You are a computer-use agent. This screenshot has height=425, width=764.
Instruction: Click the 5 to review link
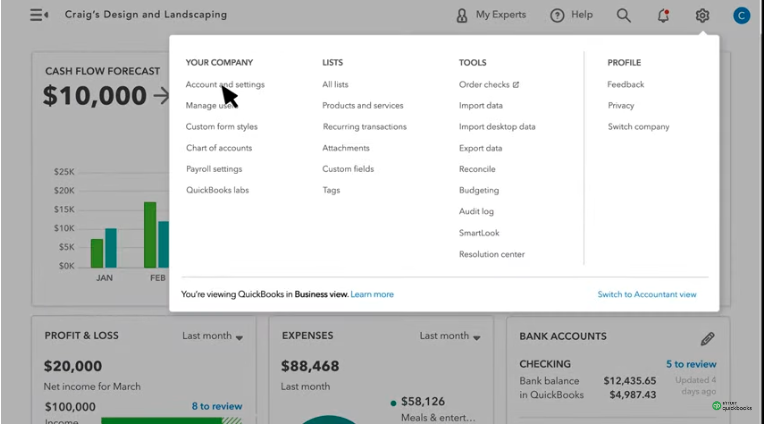click(x=691, y=364)
